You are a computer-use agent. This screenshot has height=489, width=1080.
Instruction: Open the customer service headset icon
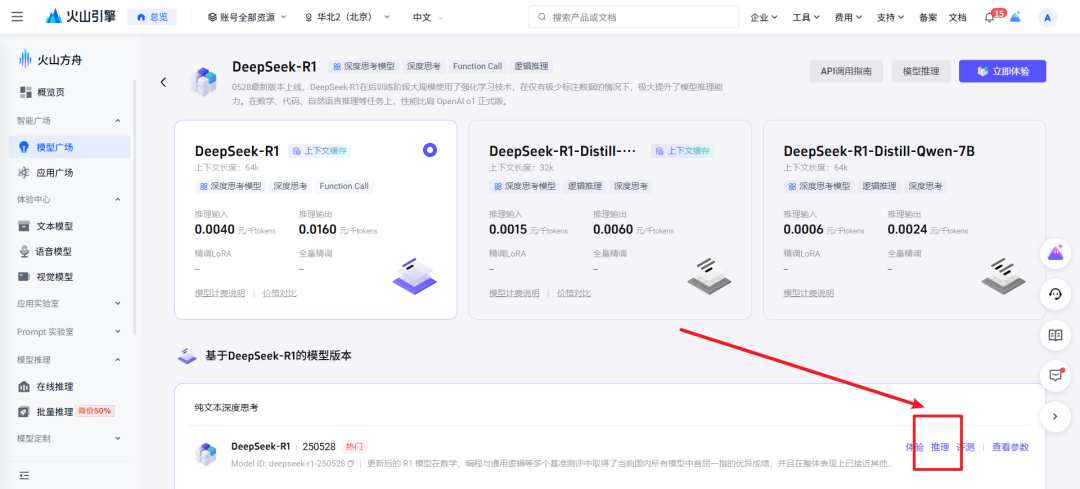1055,294
